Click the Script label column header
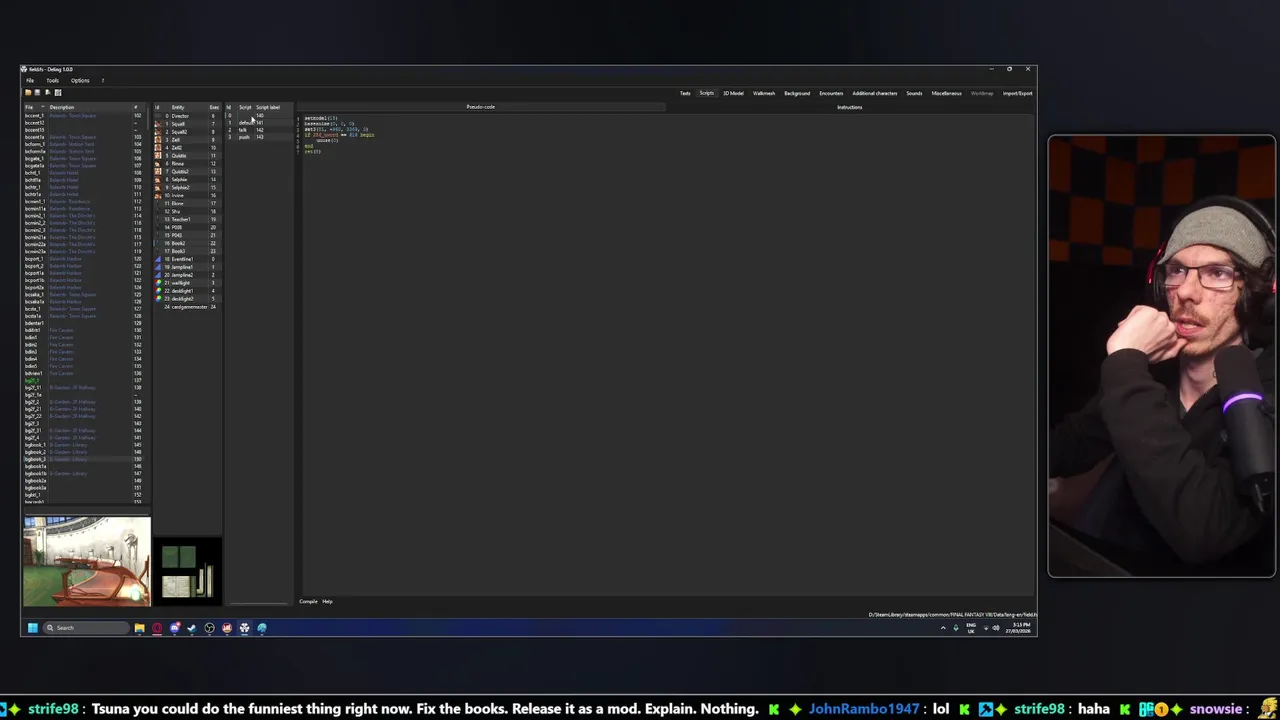 pyautogui.click(x=268, y=107)
